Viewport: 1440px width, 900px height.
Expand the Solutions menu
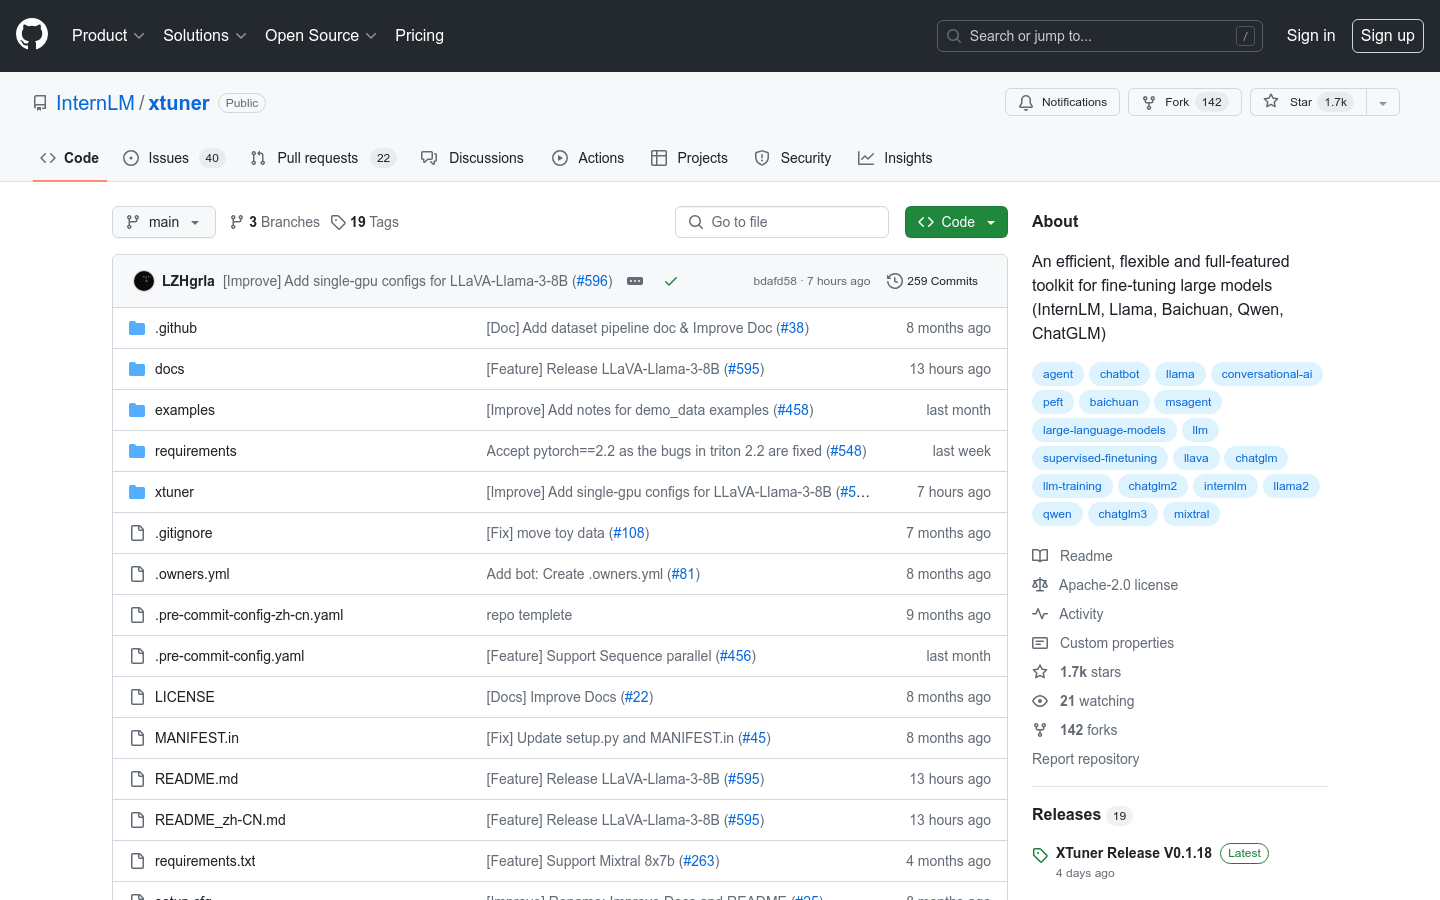(x=204, y=35)
